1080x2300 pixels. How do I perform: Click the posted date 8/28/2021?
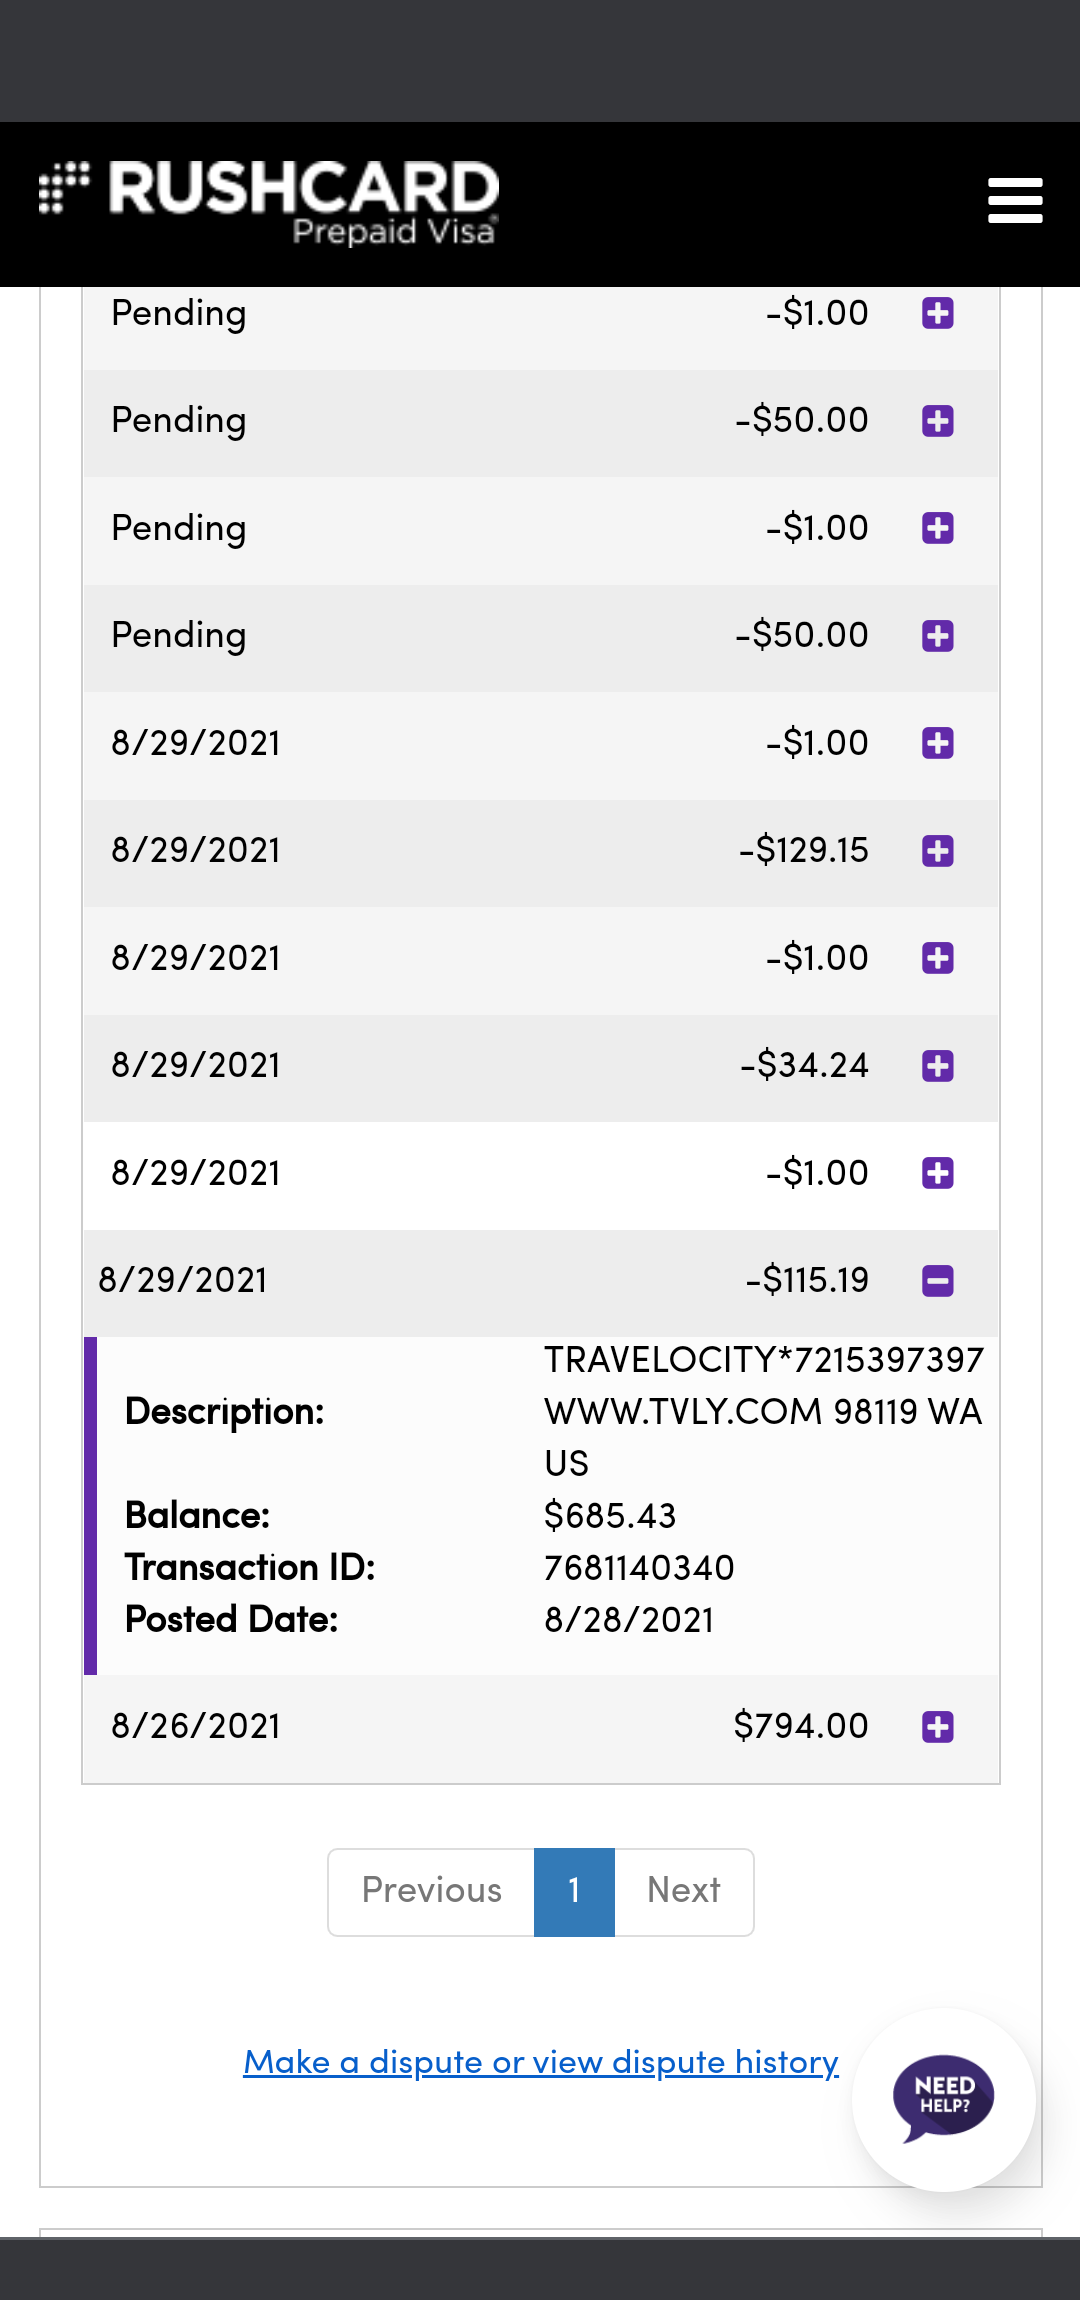point(629,1620)
